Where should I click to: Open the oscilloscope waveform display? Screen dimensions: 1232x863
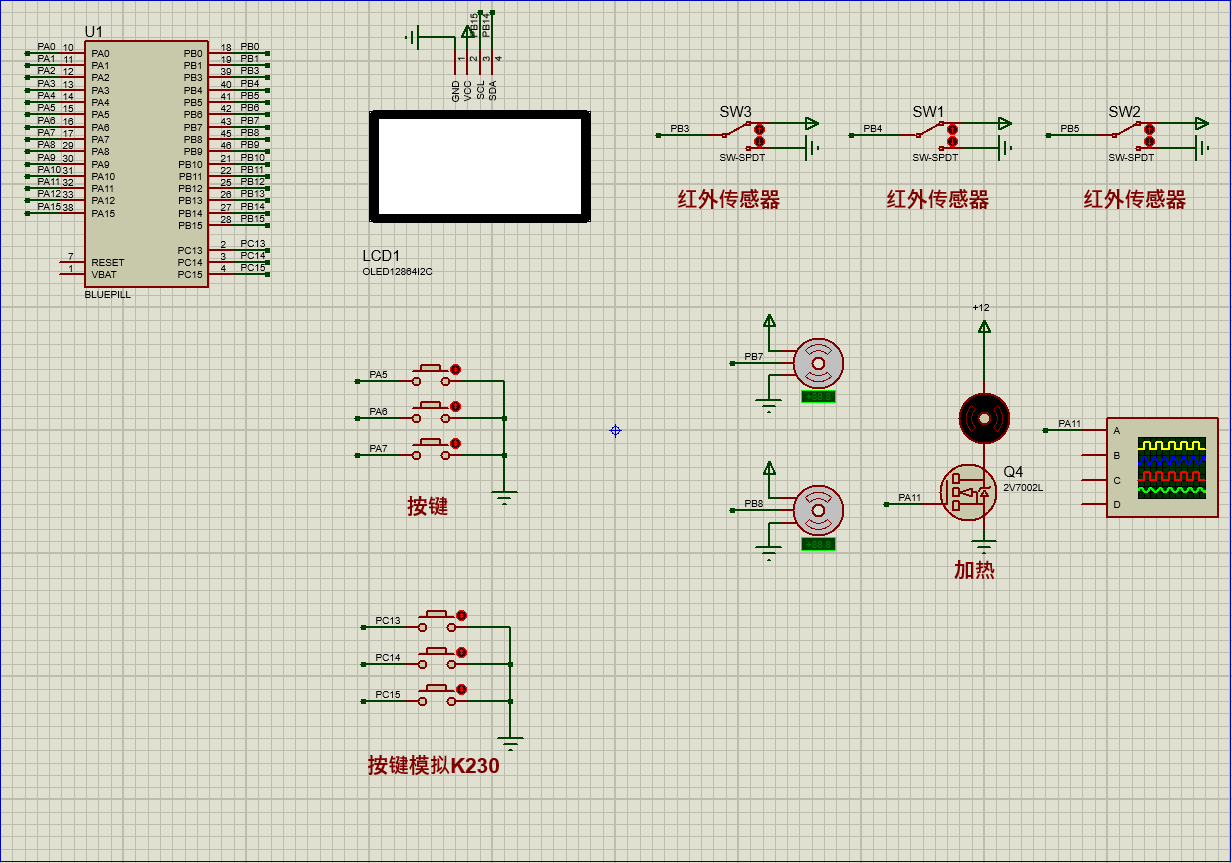[1174, 467]
